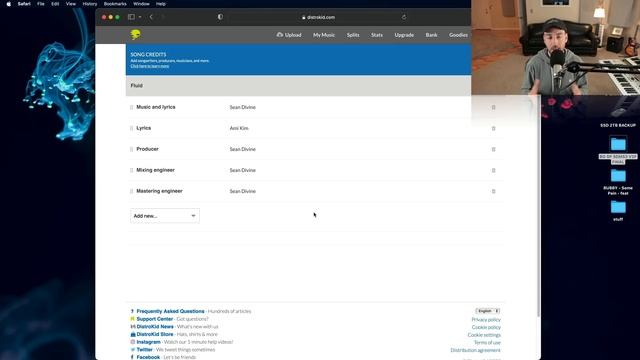Open the Bookmarks menu

click(115, 4)
